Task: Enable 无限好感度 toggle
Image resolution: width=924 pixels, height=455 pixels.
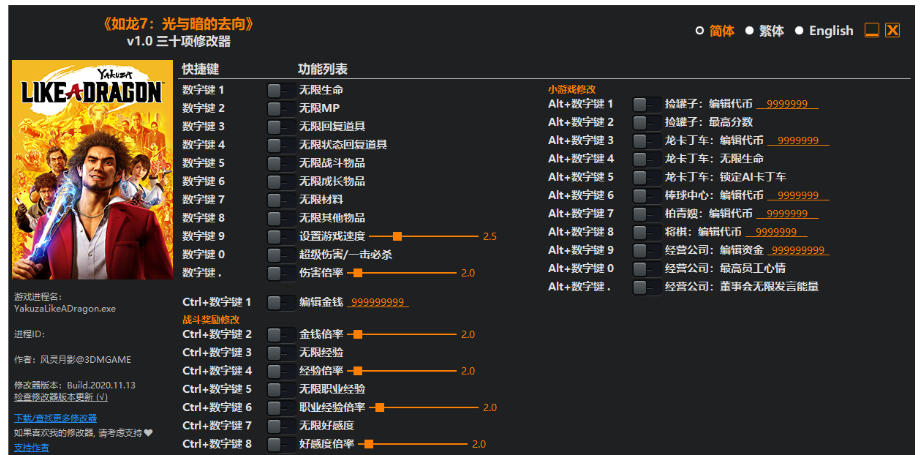Action: (x=280, y=426)
